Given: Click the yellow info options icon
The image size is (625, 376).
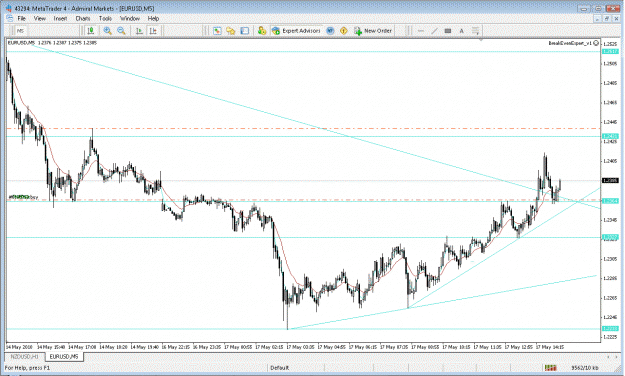Looking at the screenshot, I should coord(344,31).
